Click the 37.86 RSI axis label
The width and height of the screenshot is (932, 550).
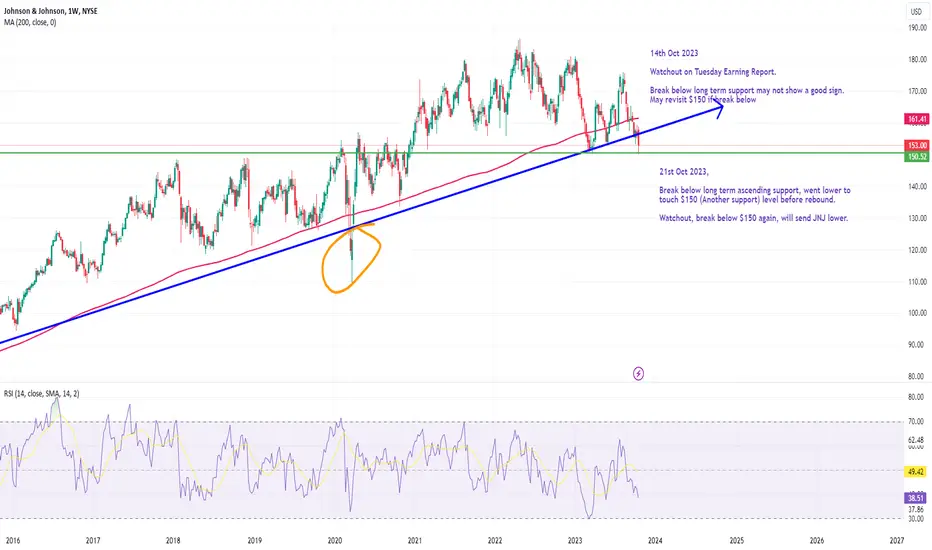coord(917,510)
